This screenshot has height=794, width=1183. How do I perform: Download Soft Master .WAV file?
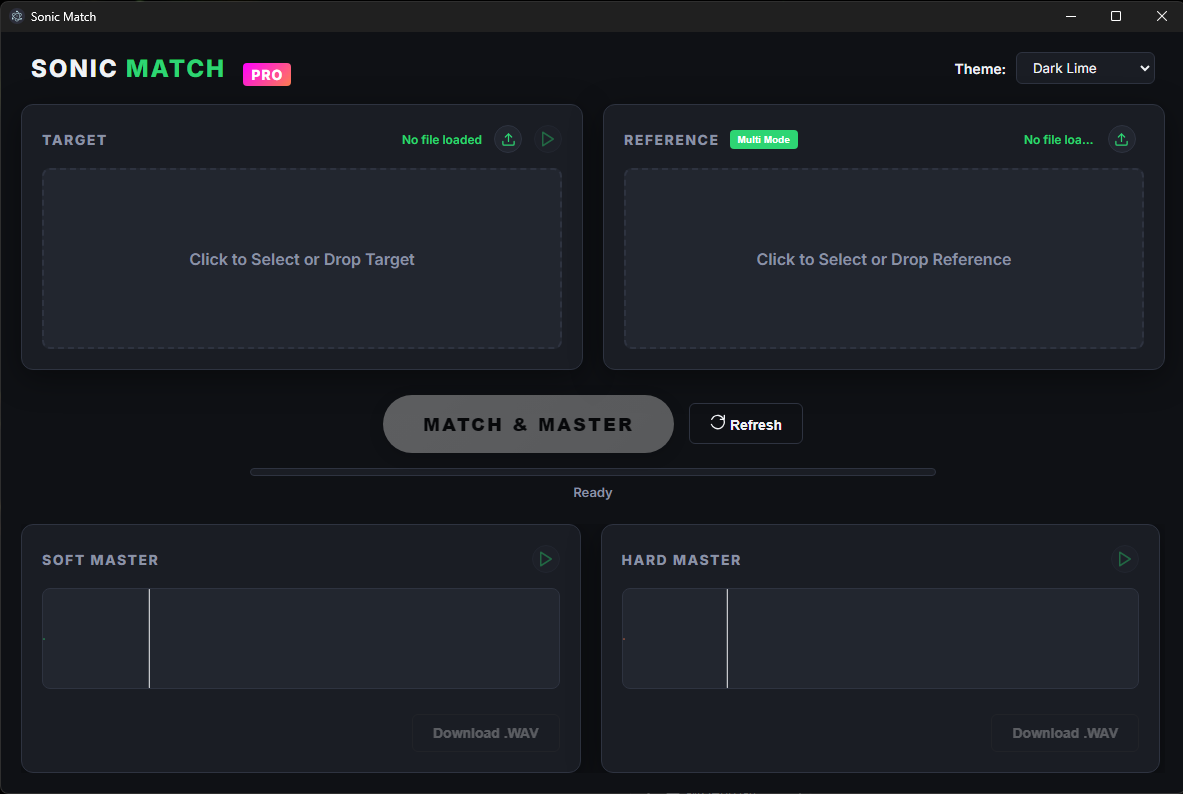485,733
